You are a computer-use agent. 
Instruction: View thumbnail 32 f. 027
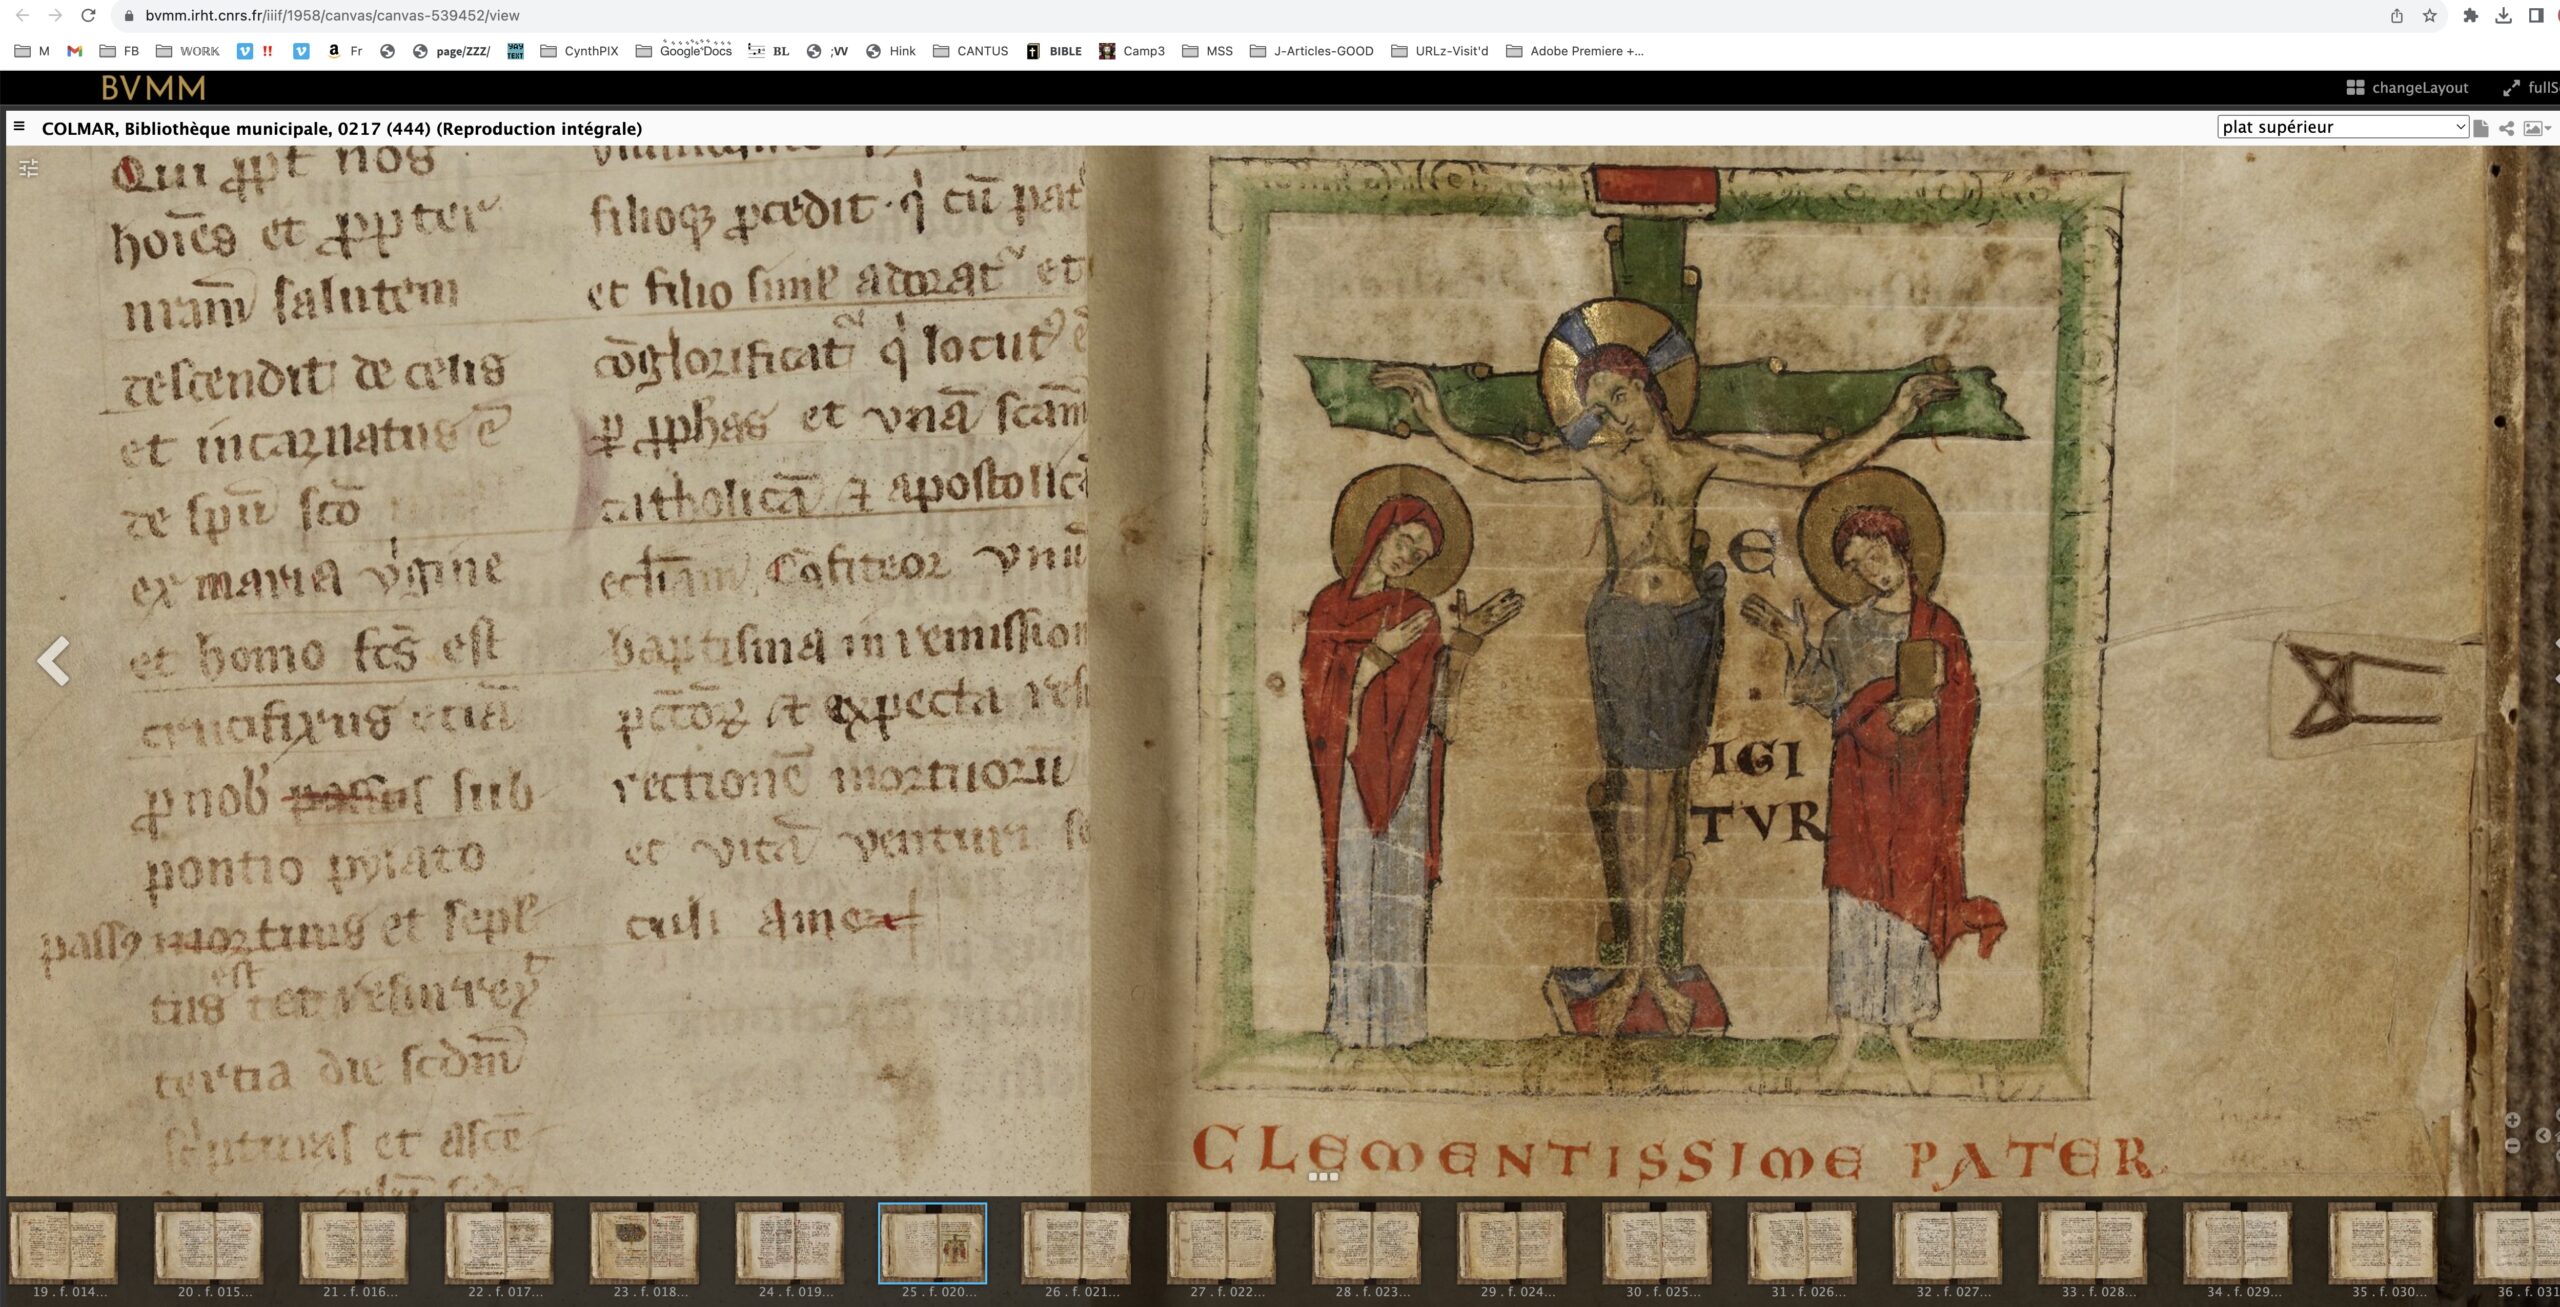point(1947,1242)
